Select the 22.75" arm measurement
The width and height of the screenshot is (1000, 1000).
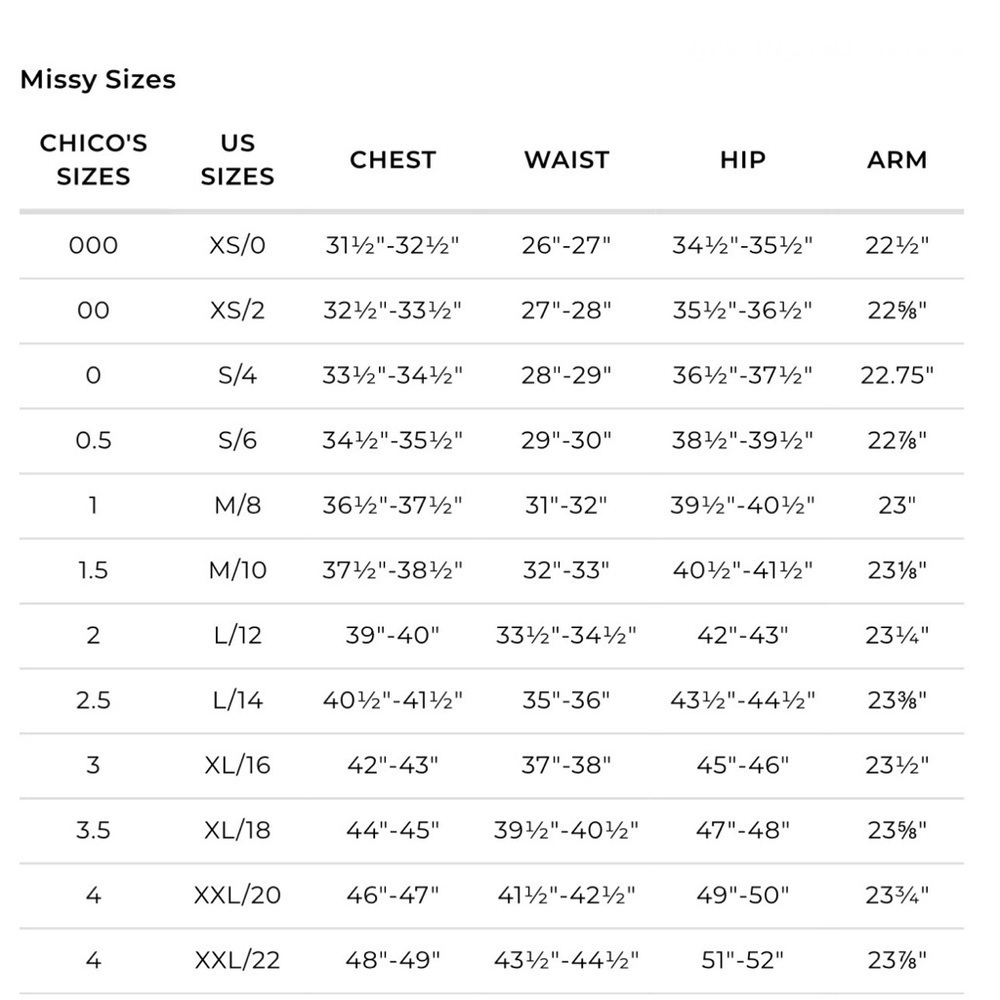[x=897, y=376]
